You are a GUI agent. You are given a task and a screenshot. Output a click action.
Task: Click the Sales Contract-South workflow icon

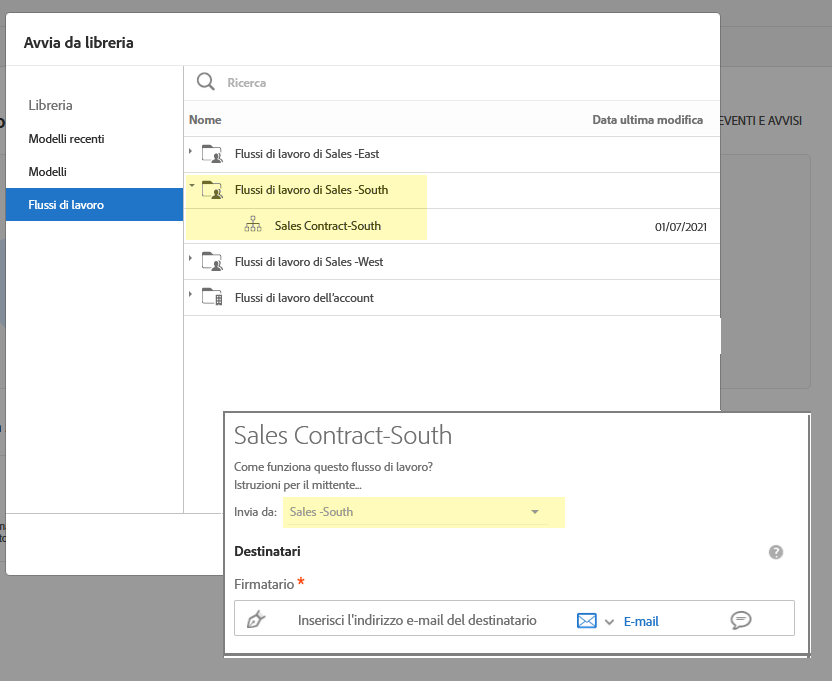[253, 226]
